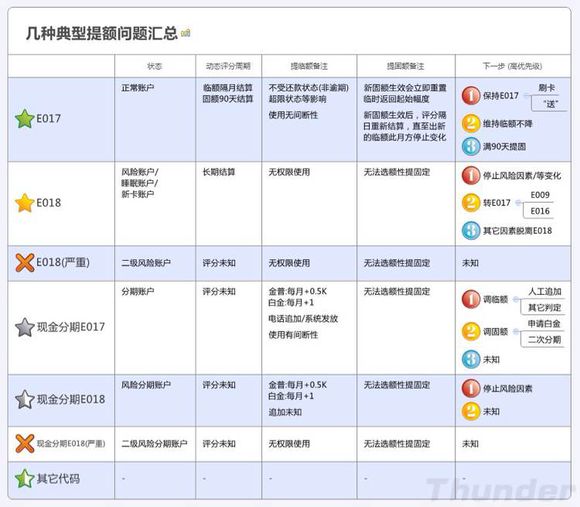Click the gray star icon beside 现金分期E017
The height and width of the screenshot is (507, 580).
(24, 327)
